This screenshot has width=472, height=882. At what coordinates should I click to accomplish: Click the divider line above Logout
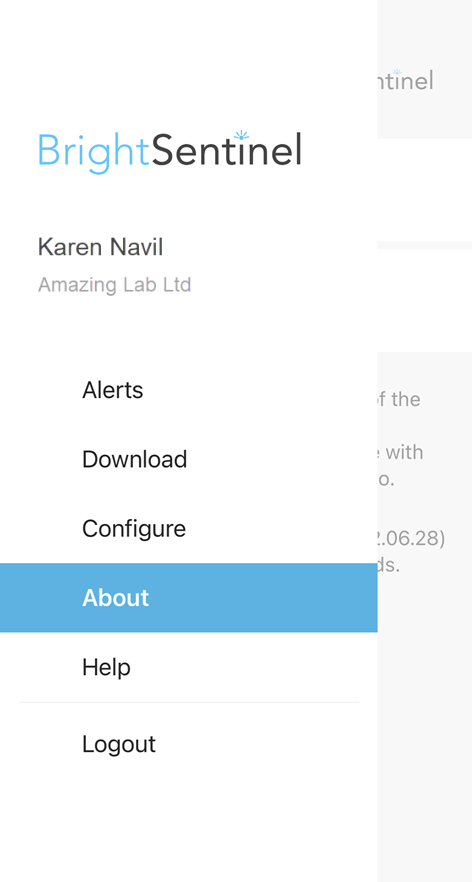[x=188, y=702]
